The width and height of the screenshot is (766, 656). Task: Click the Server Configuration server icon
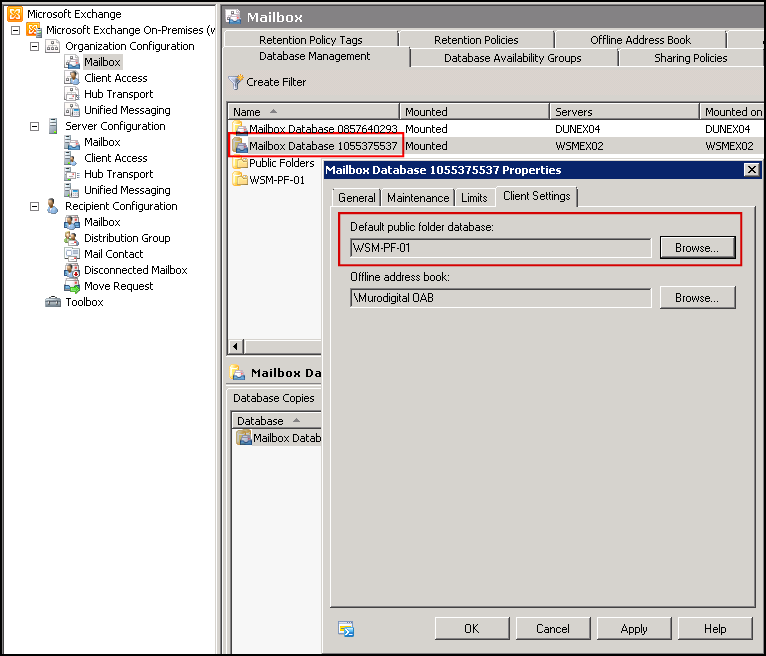tap(53, 126)
